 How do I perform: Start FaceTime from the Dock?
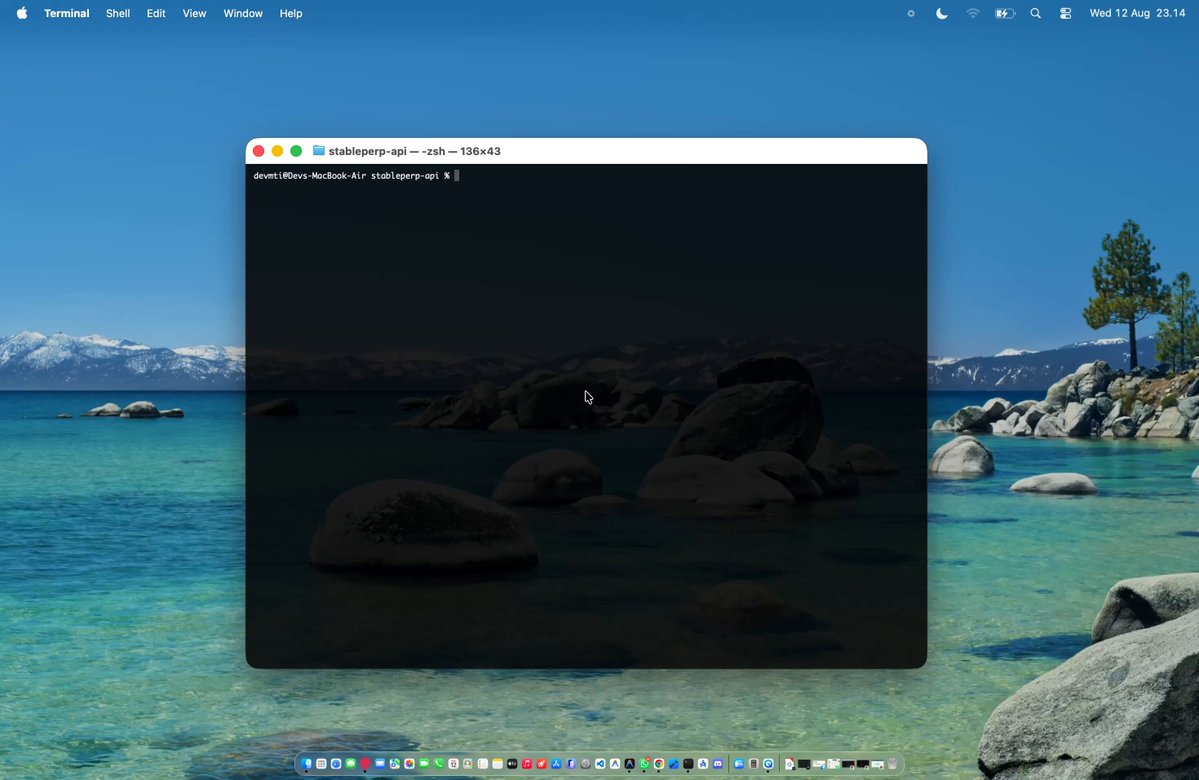tap(424, 763)
